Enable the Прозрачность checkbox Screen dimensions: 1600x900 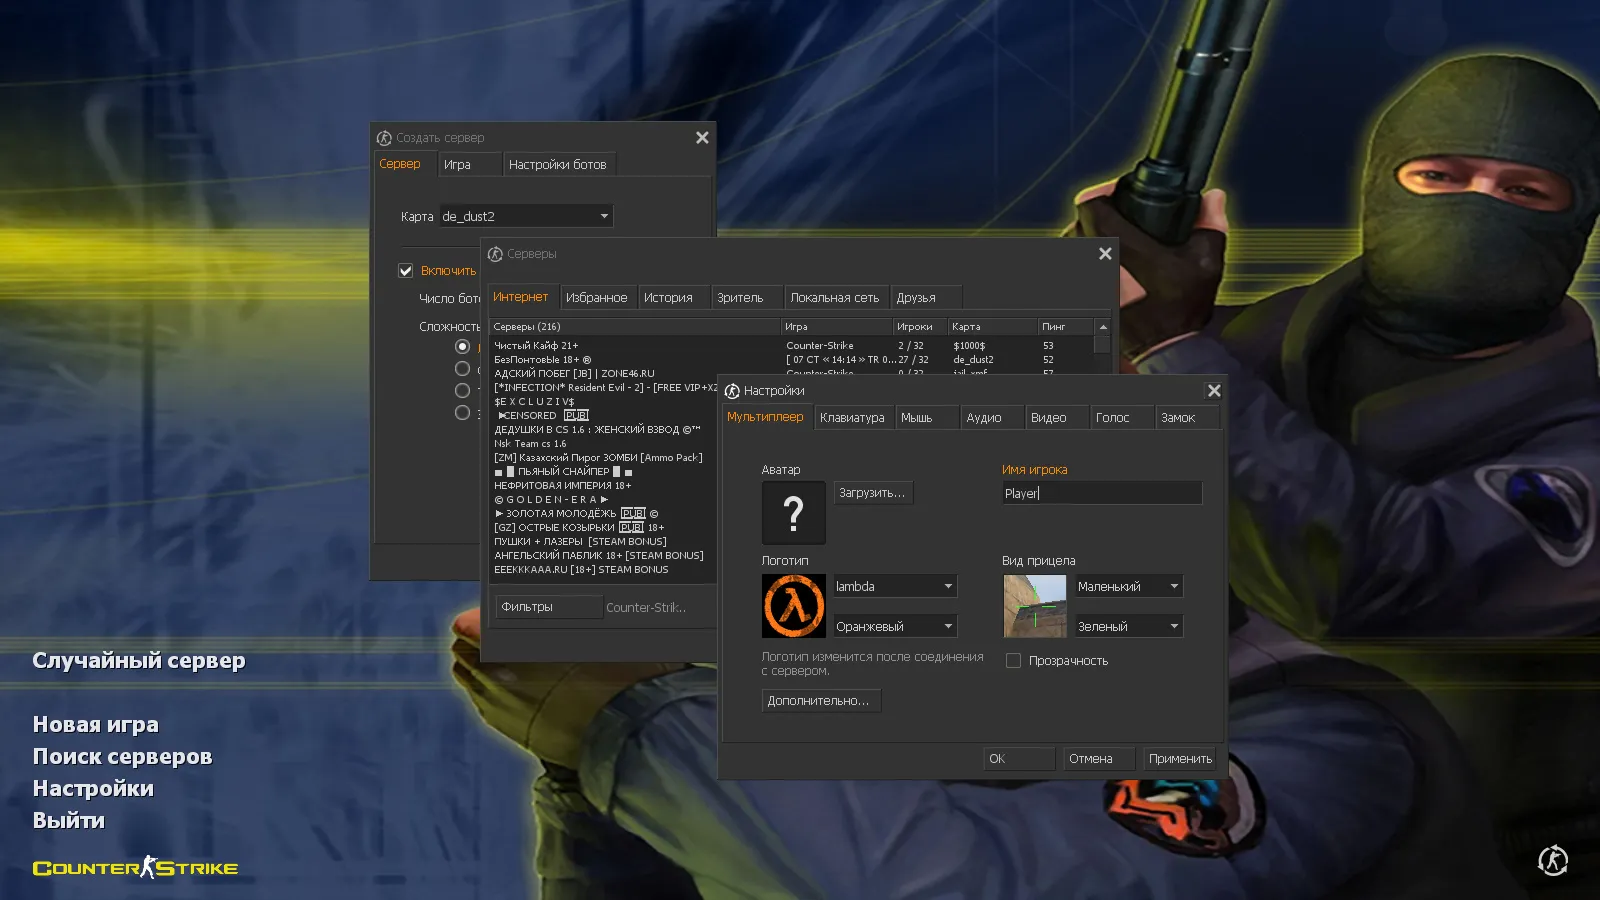pos(1013,660)
